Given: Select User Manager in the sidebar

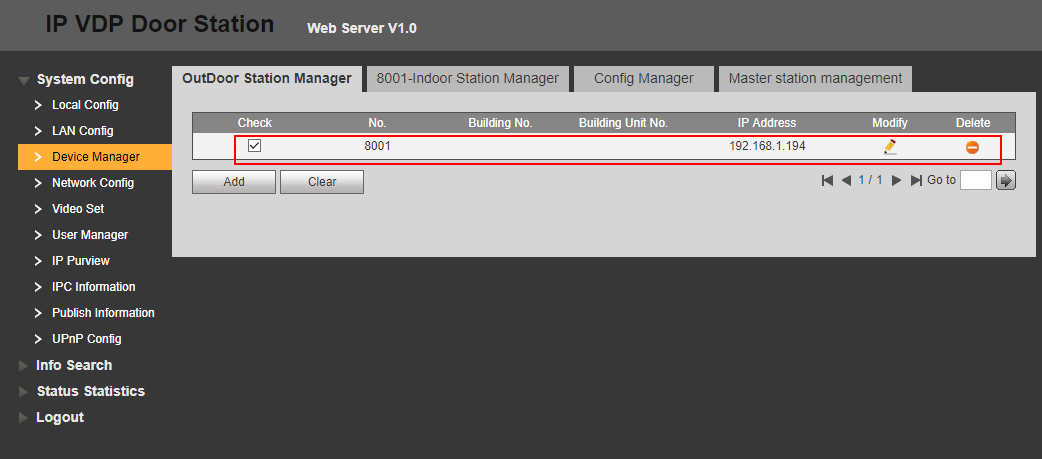Looking at the screenshot, I should pyautogui.click(x=90, y=235).
